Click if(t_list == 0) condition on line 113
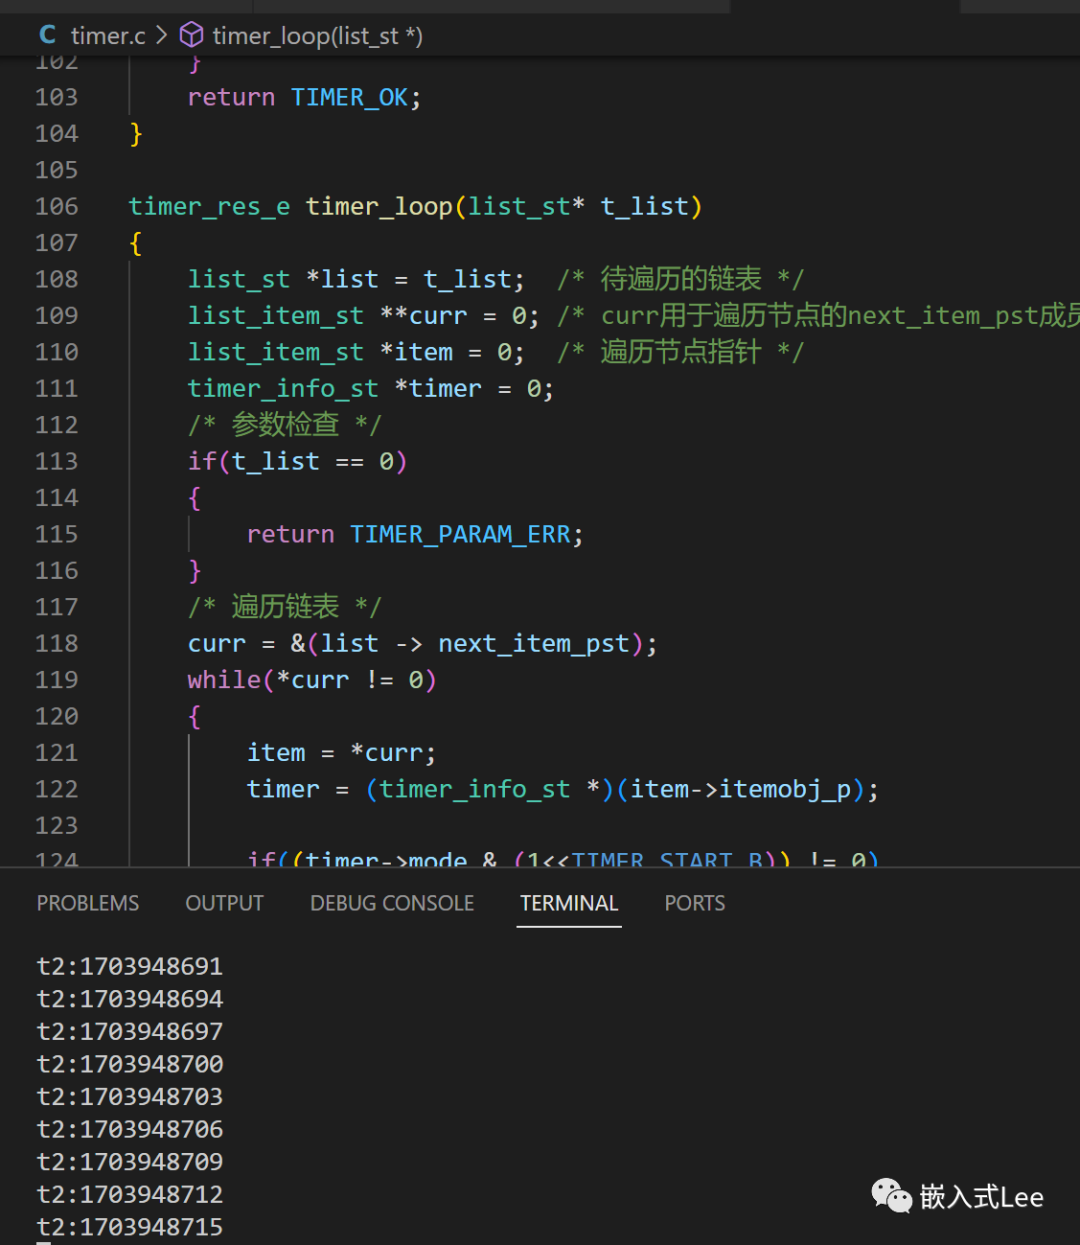This screenshot has width=1080, height=1245. [297, 461]
